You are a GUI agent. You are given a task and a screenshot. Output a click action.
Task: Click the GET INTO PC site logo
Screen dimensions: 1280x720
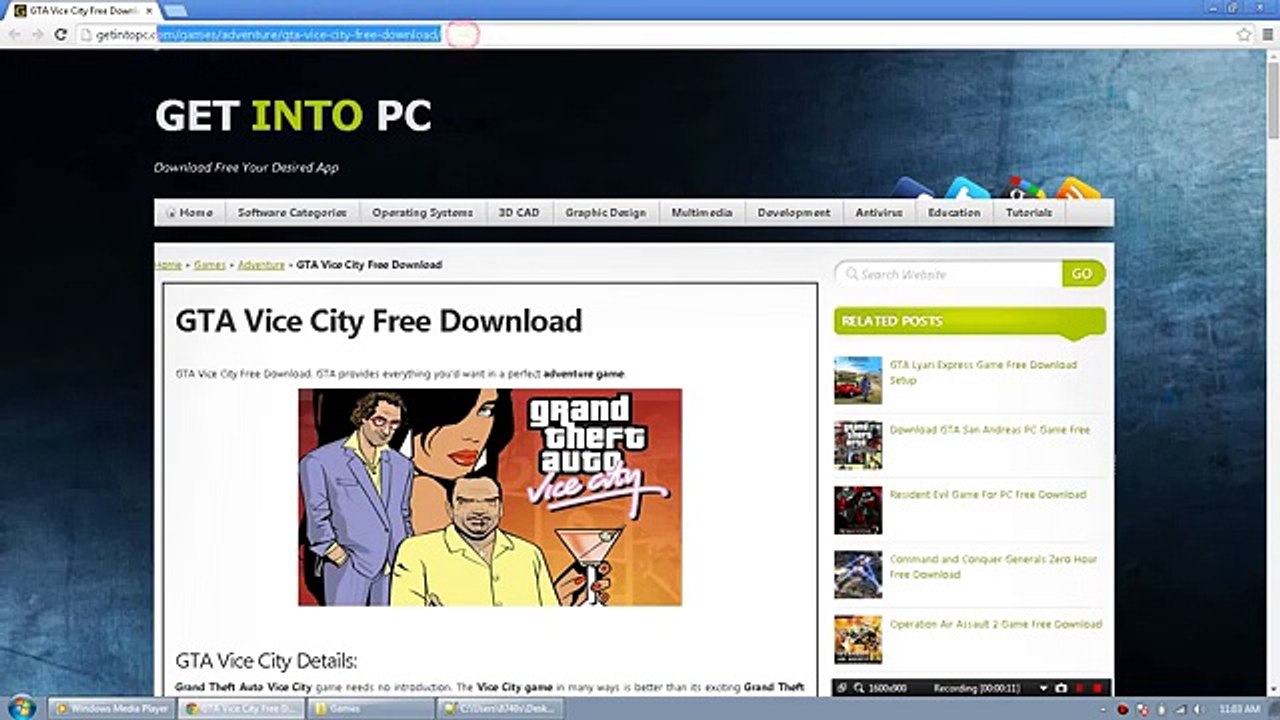293,116
